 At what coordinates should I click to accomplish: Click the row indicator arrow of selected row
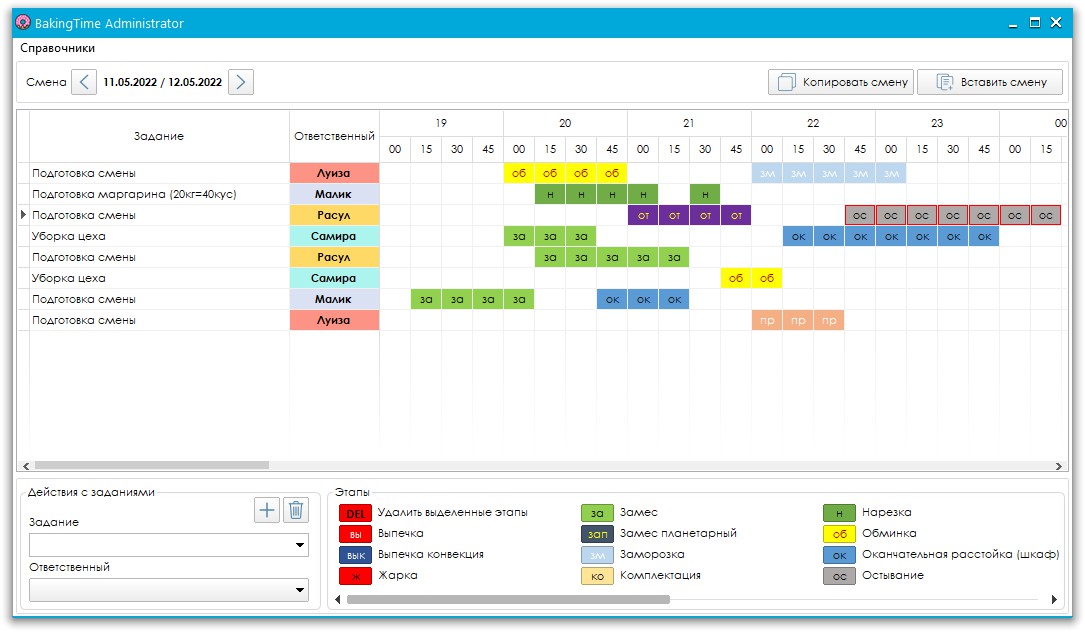click(x=23, y=215)
